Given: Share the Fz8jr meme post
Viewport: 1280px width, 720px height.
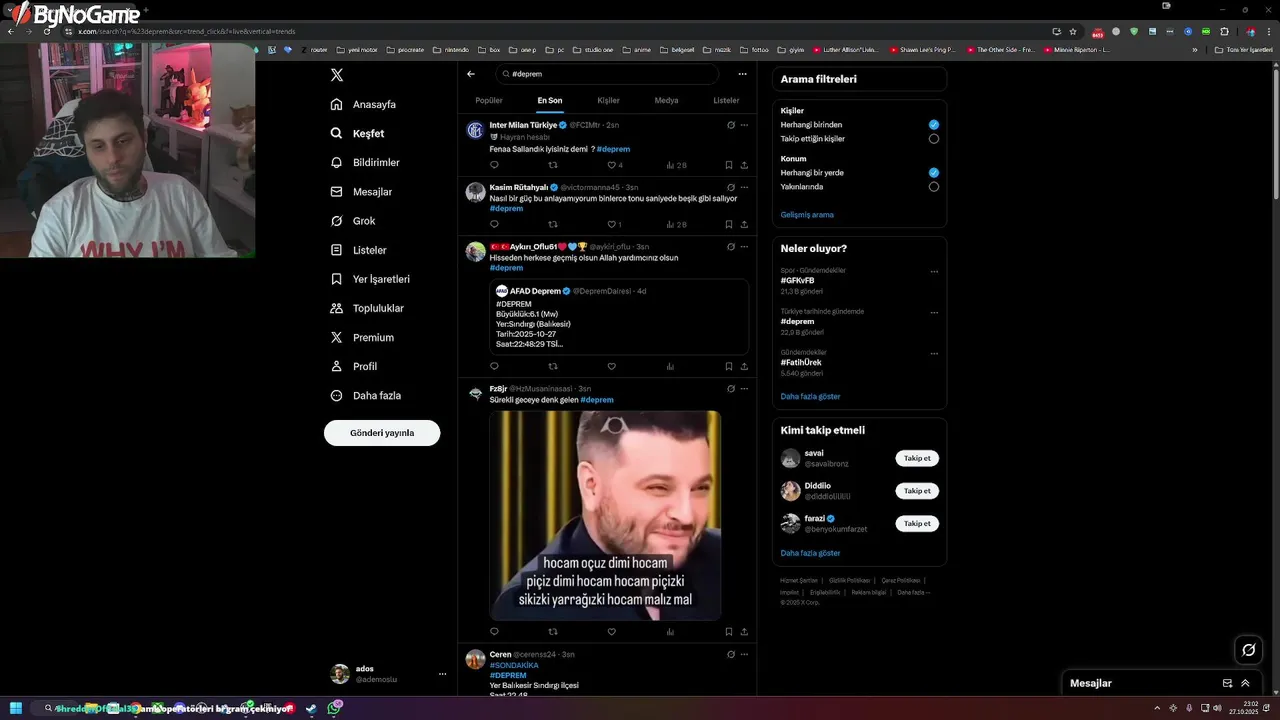Looking at the screenshot, I should coord(744,632).
